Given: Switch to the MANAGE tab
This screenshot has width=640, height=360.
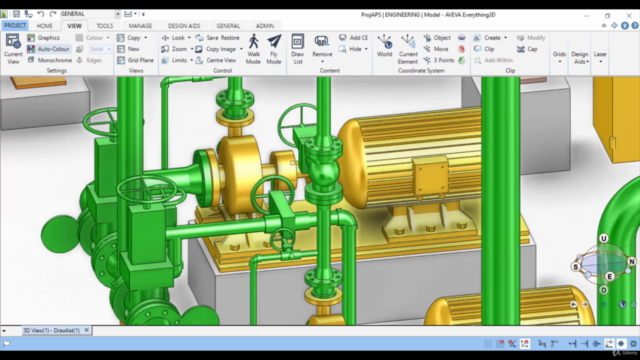Looking at the screenshot, I should 140,26.
